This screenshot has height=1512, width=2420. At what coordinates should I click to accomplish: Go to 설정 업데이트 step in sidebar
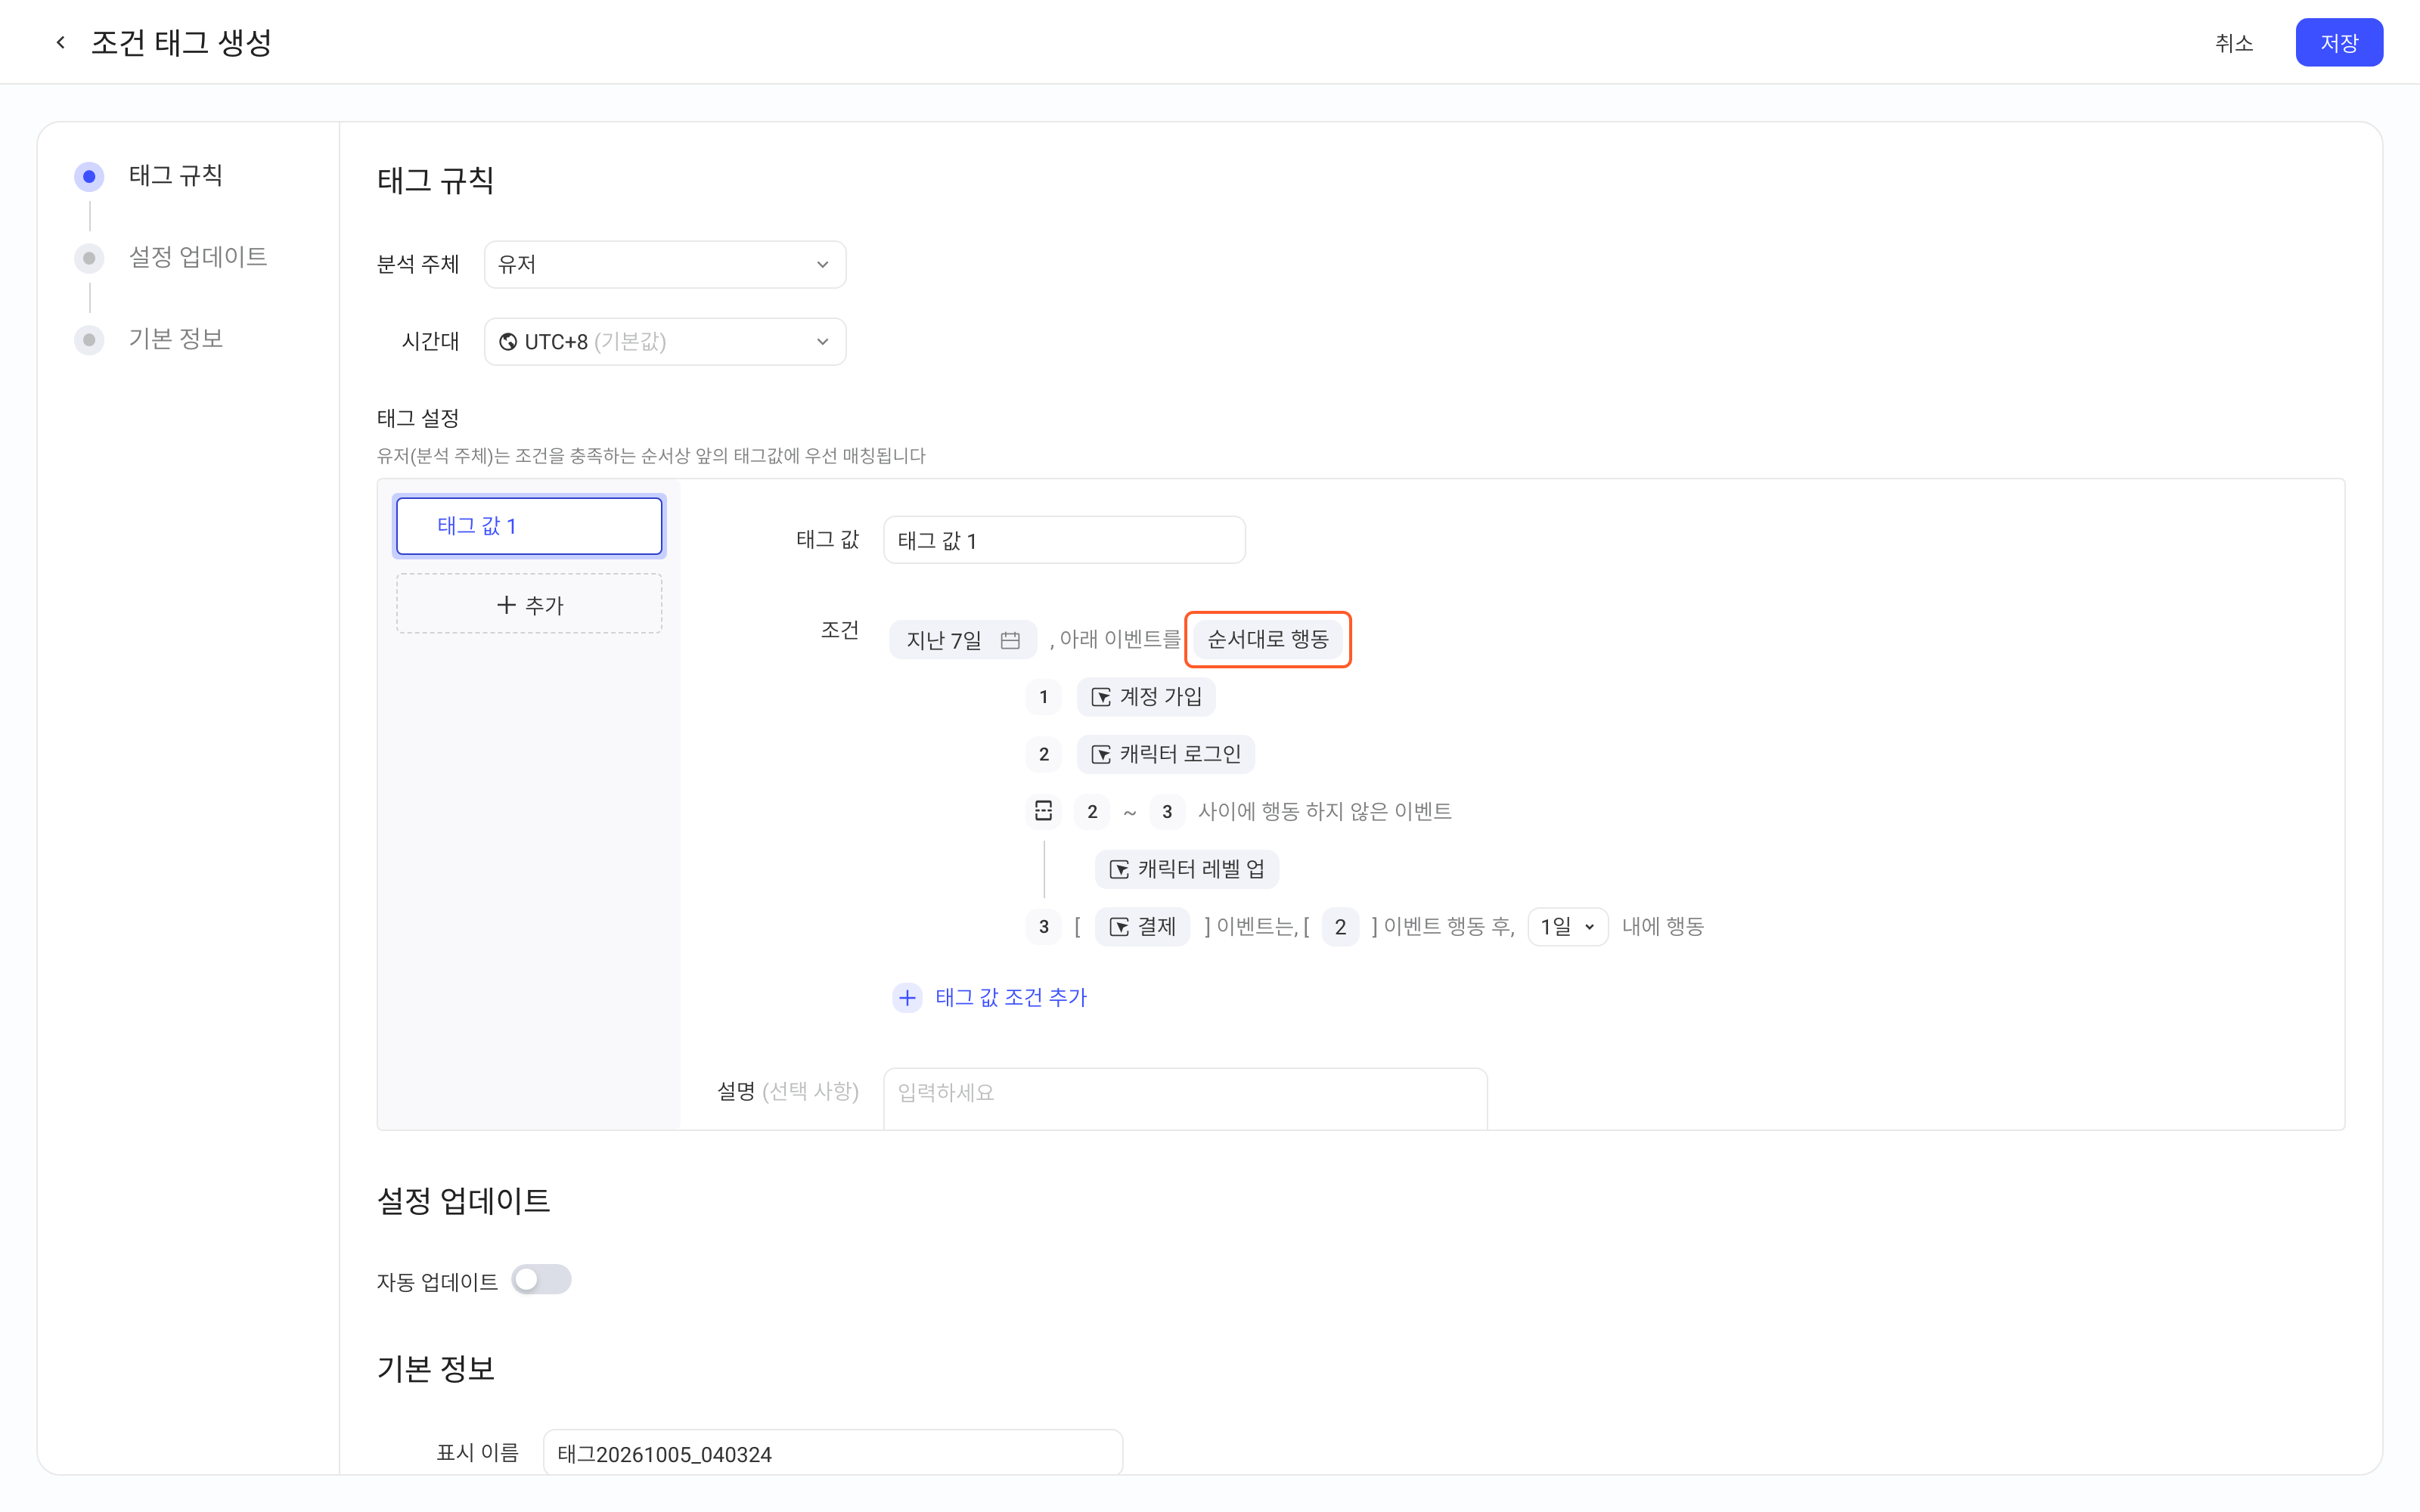(172, 257)
